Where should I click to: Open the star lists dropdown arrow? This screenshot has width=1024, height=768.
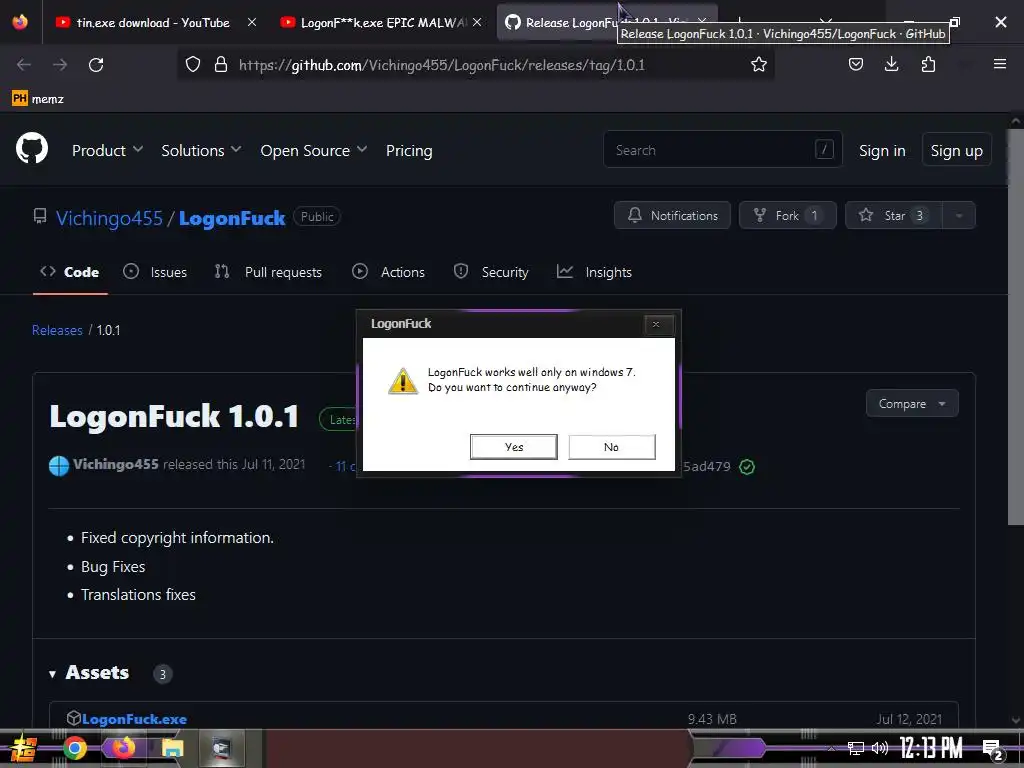coord(959,216)
